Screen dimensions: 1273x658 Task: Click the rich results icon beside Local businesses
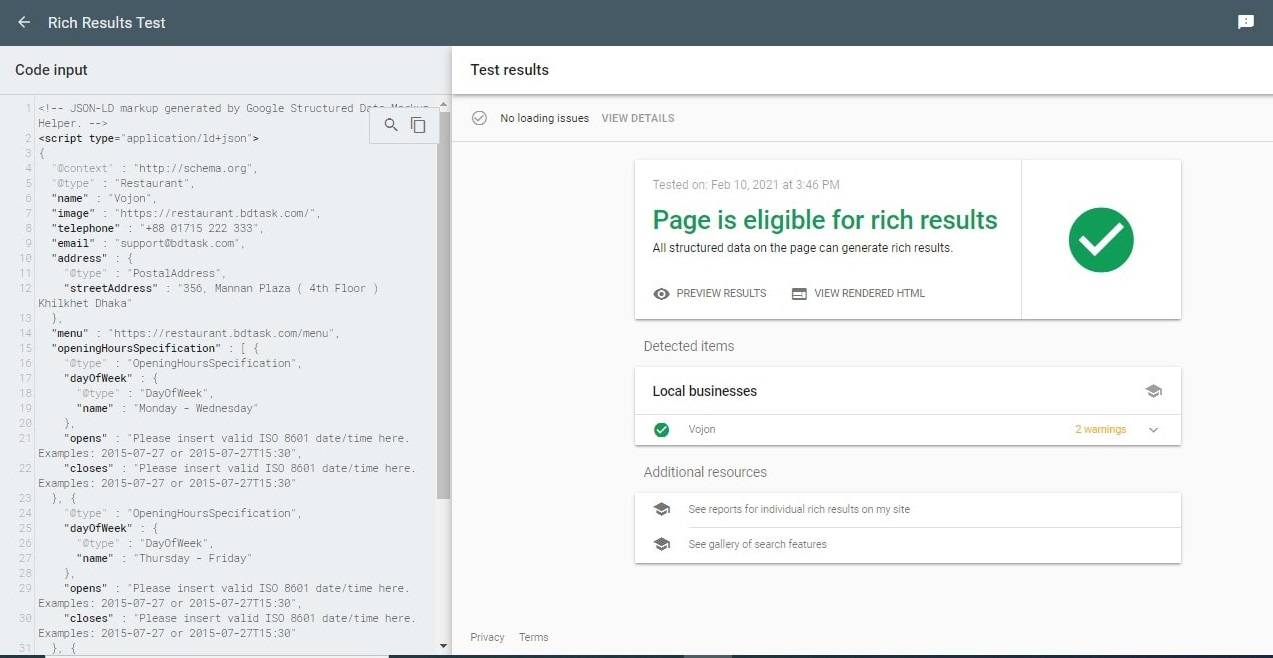[1154, 391]
